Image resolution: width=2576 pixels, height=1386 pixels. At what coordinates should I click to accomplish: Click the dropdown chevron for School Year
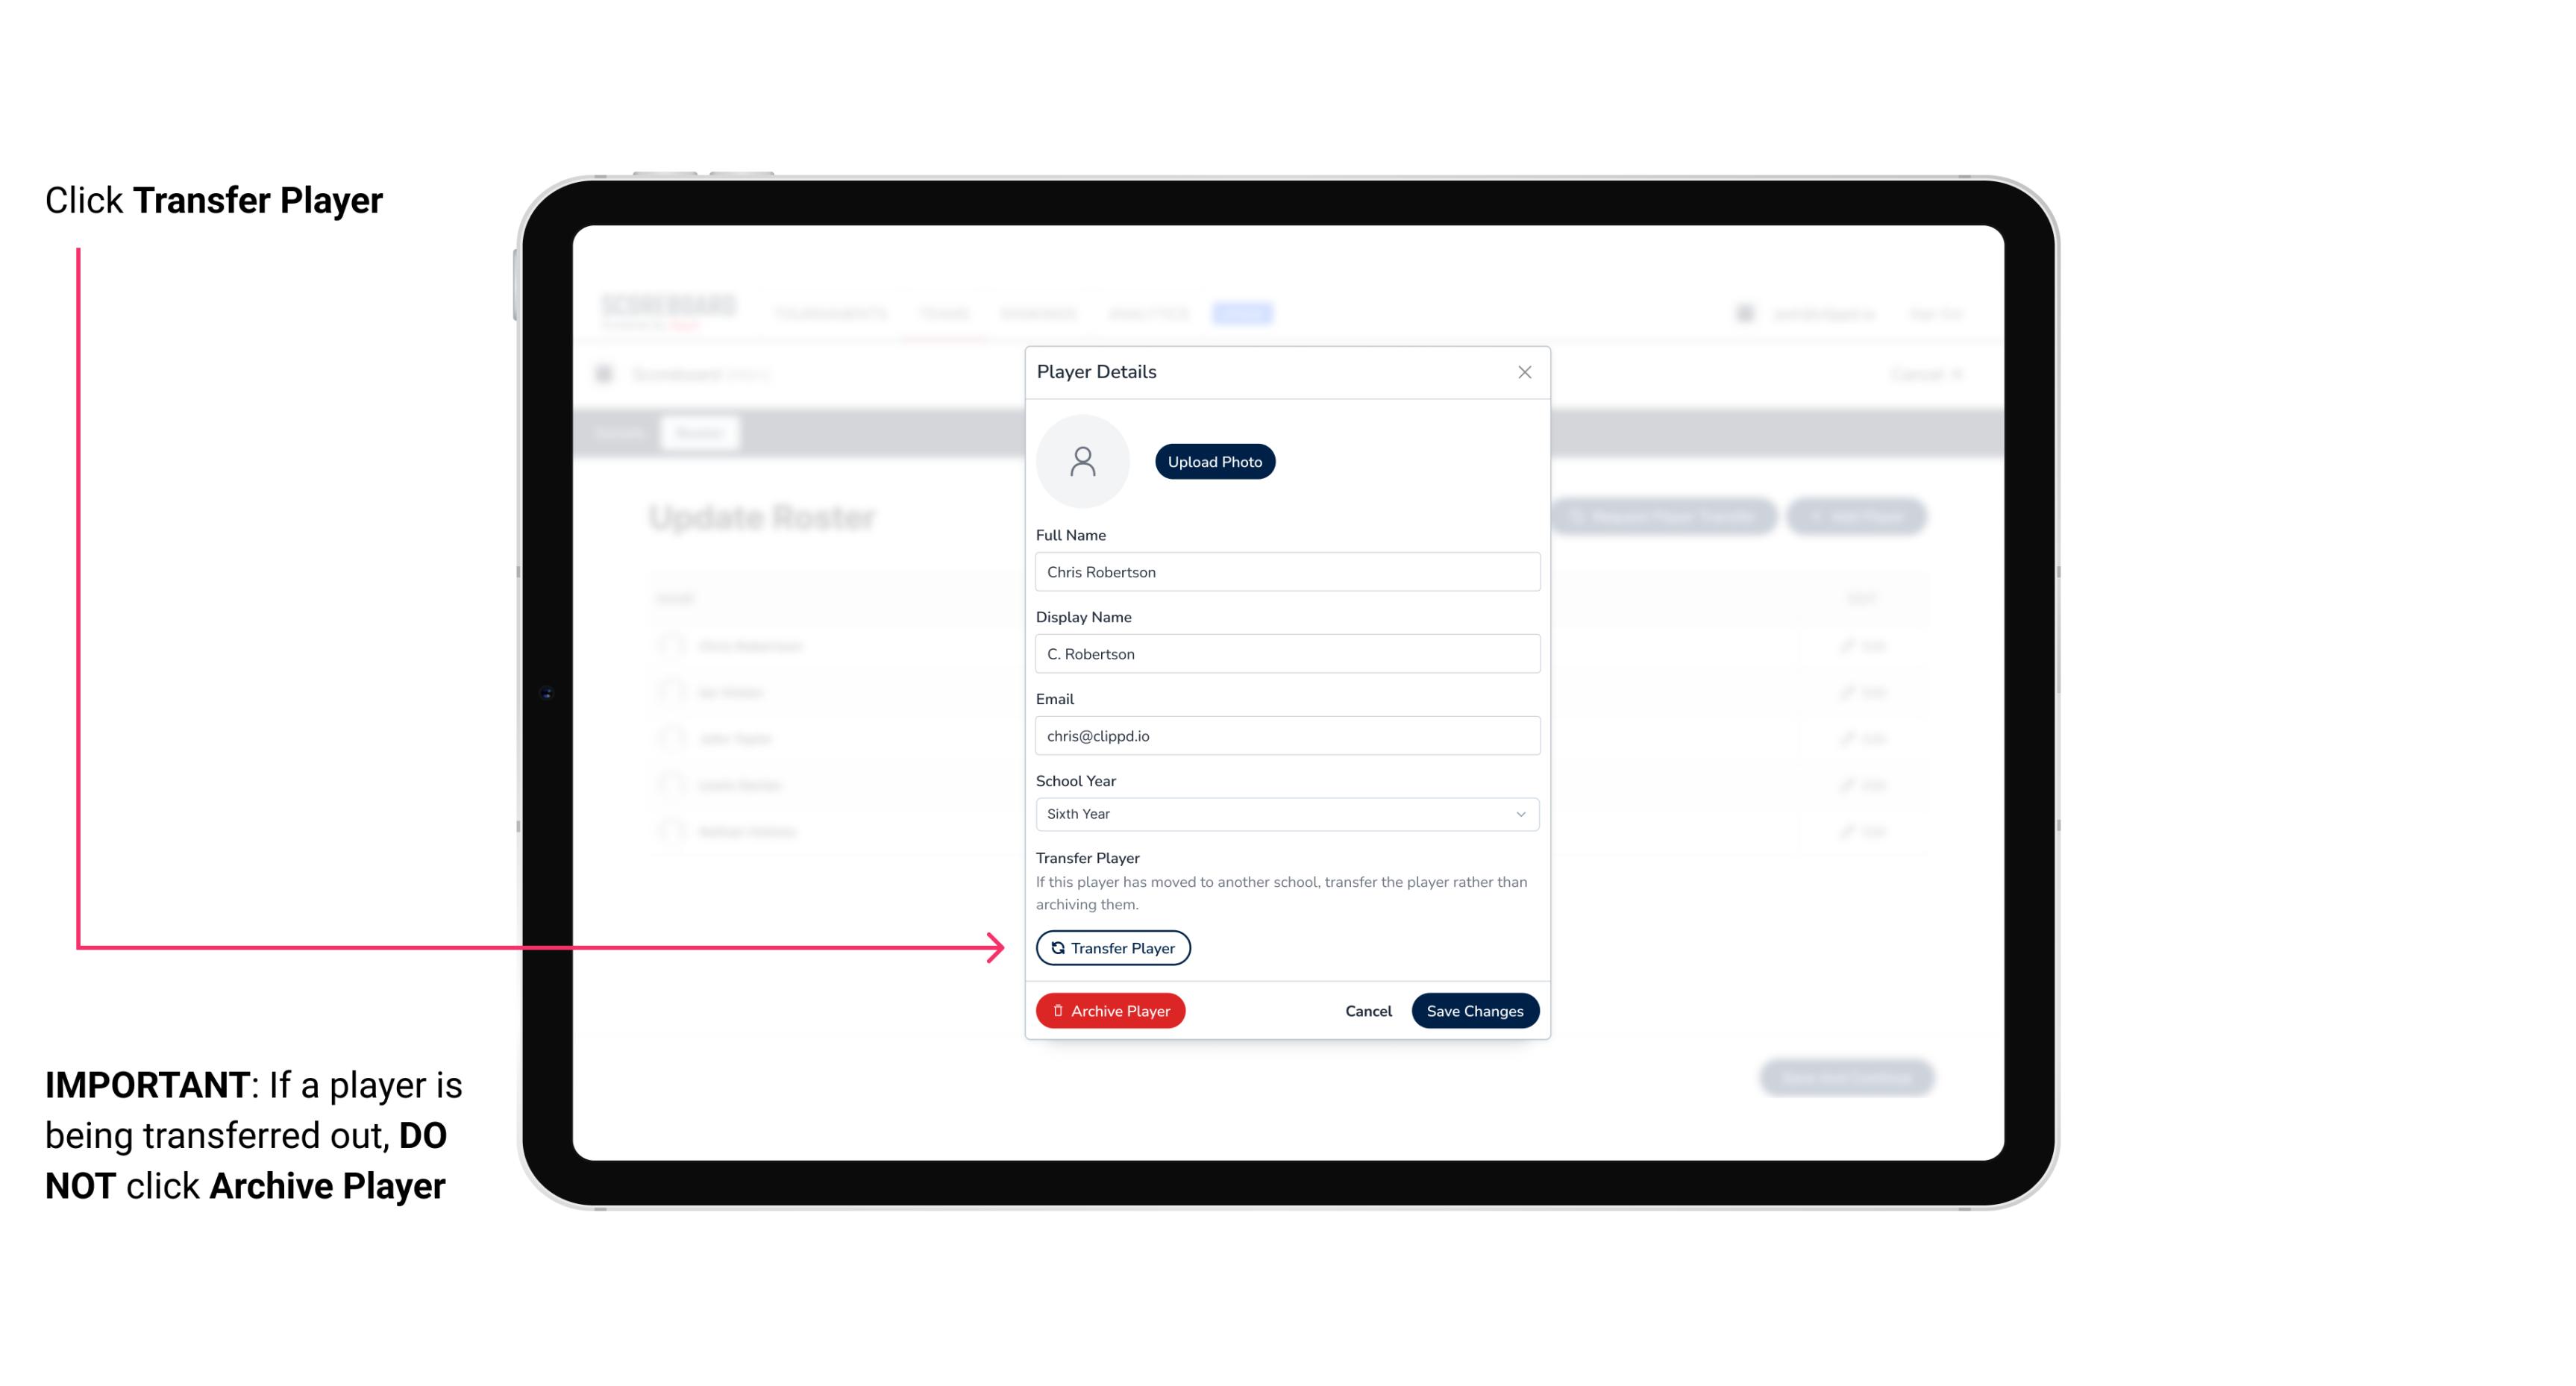(1520, 812)
